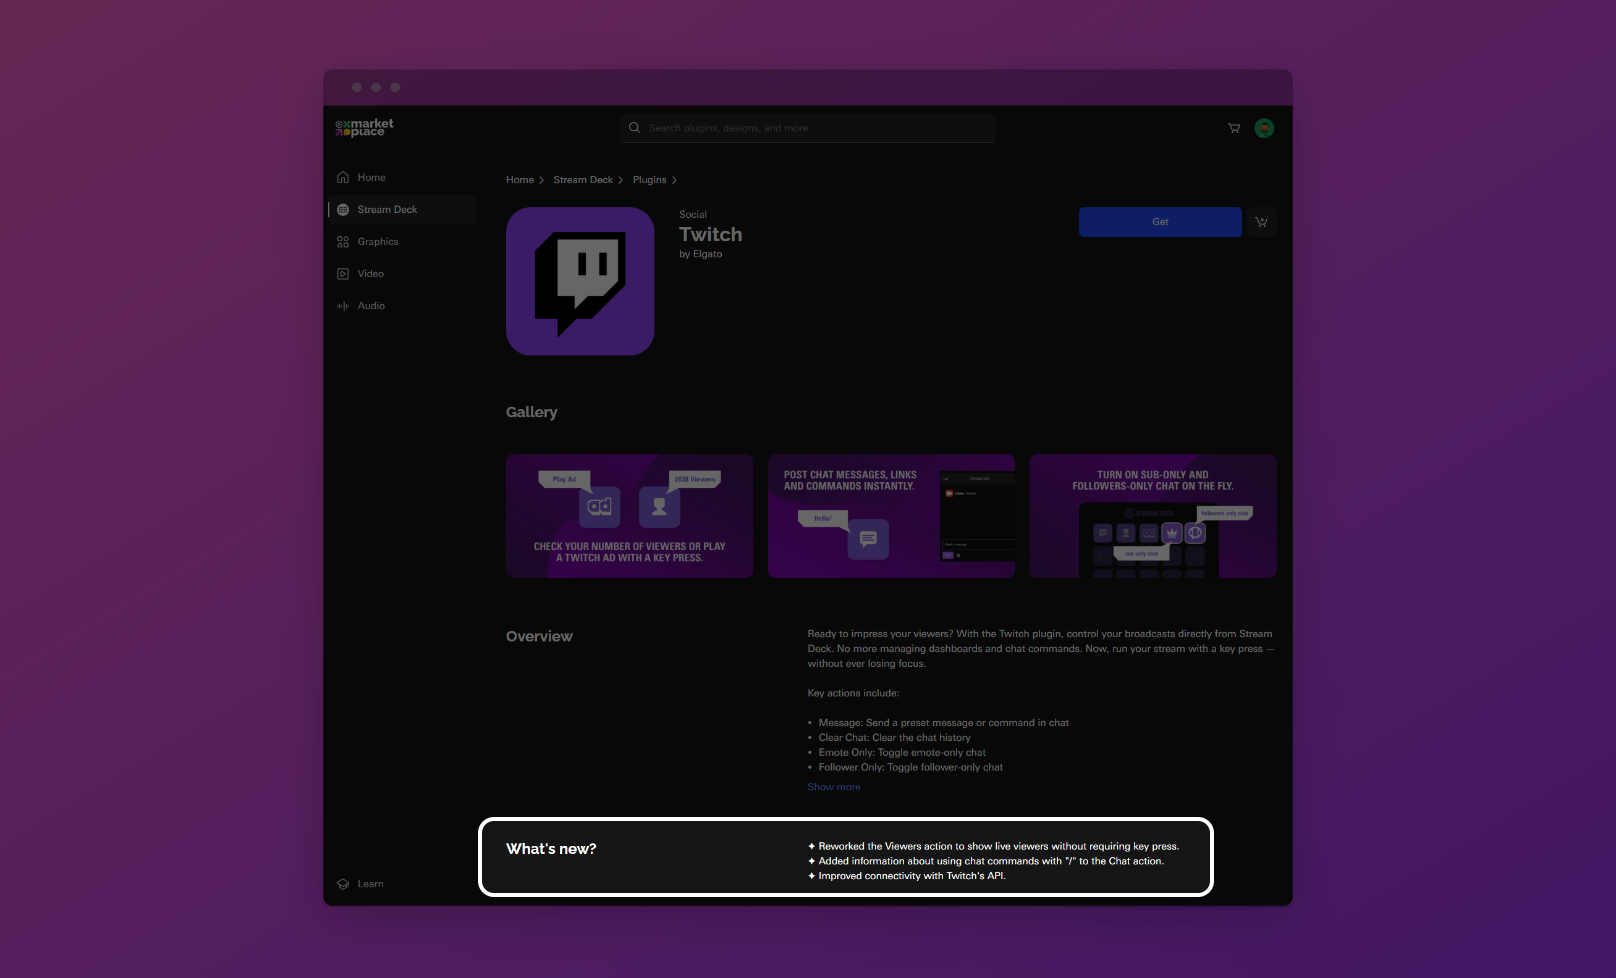Click the Marketplace logo

(364, 128)
